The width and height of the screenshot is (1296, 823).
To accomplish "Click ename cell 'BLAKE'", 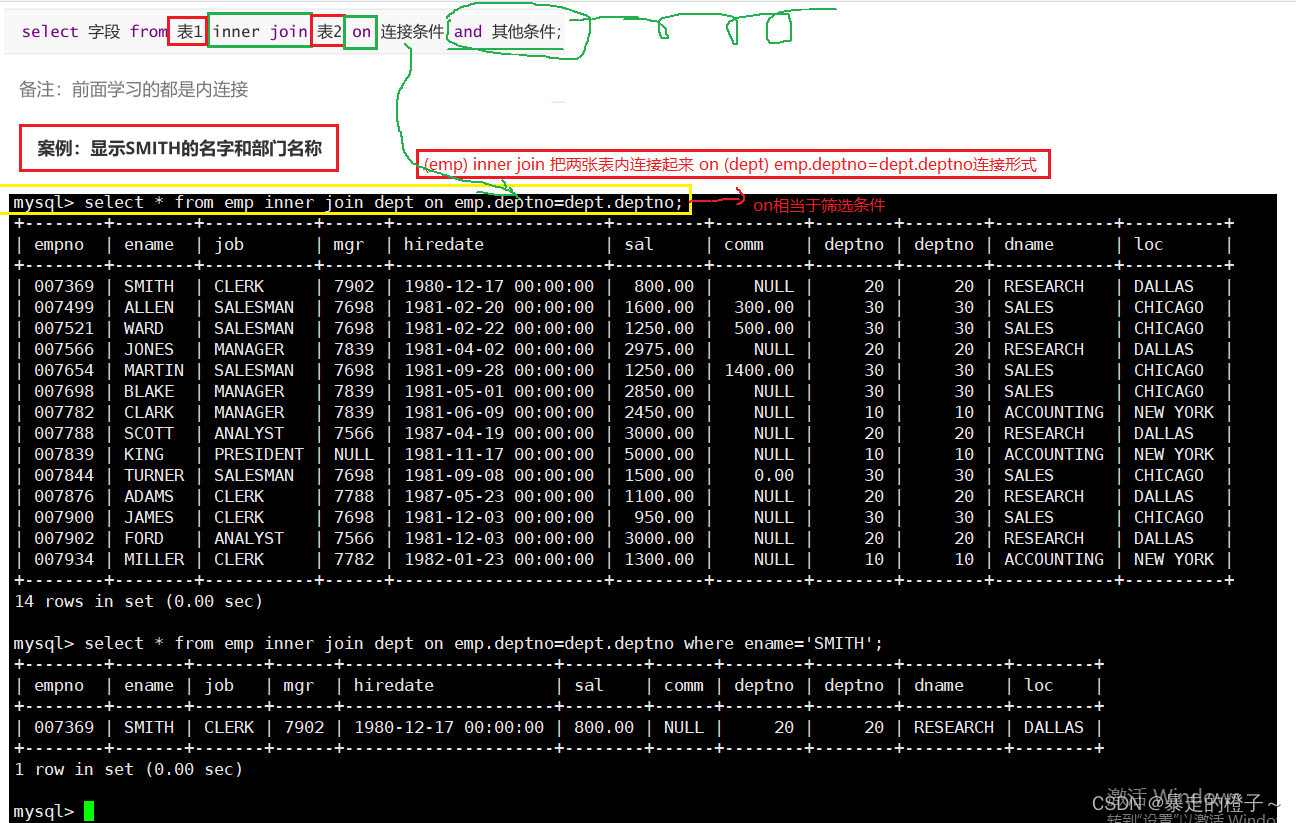I will (149, 391).
